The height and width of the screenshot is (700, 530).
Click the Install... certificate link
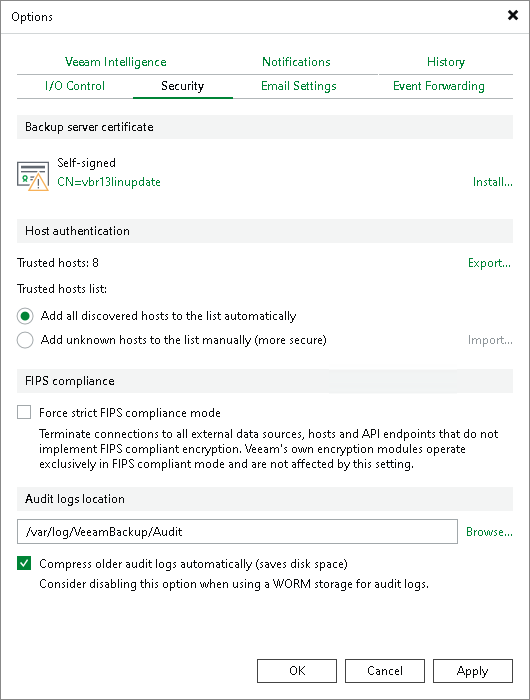coord(492,182)
